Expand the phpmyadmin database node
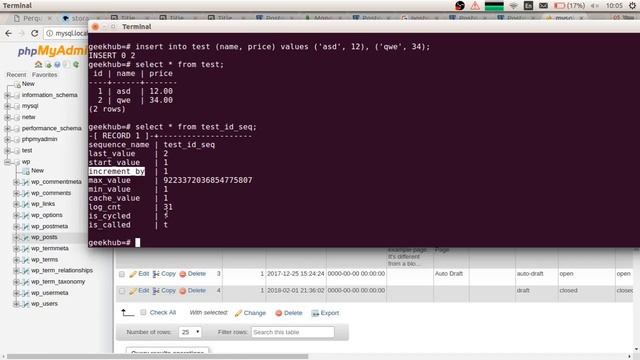 (x=7, y=140)
